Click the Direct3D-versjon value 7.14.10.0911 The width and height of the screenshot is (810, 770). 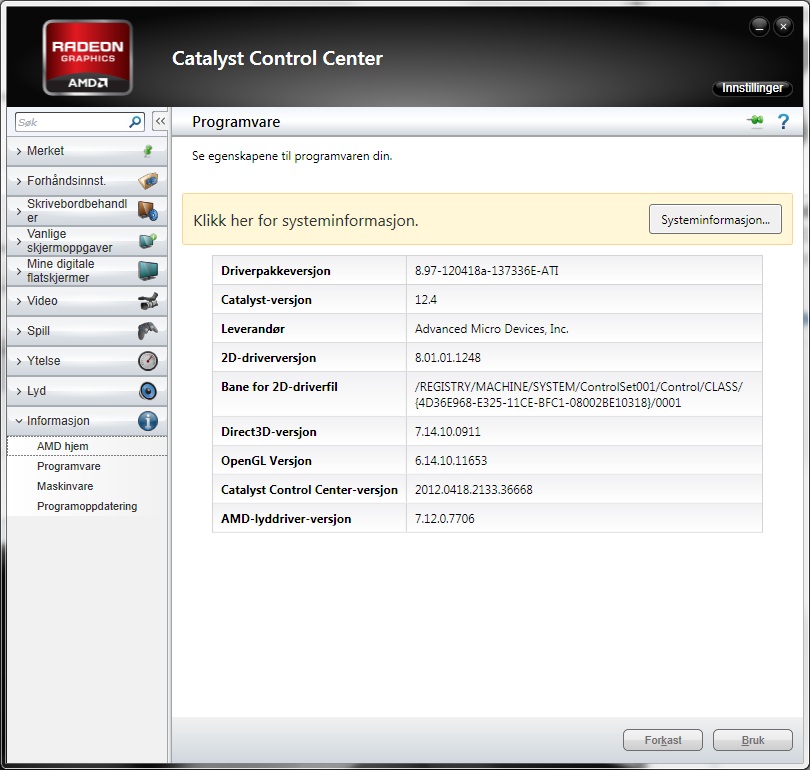(x=447, y=432)
